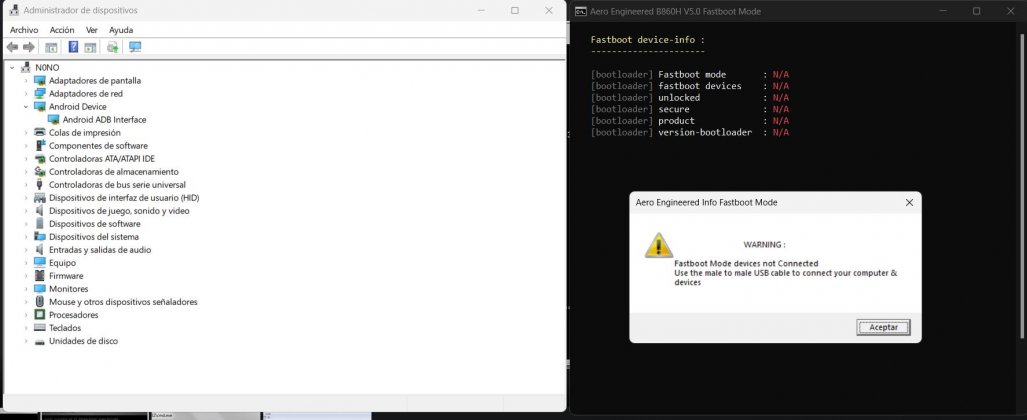Maximize the Administrador de dispositivos window
The height and width of the screenshot is (420, 1027).
pyautogui.click(x=515, y=10)
